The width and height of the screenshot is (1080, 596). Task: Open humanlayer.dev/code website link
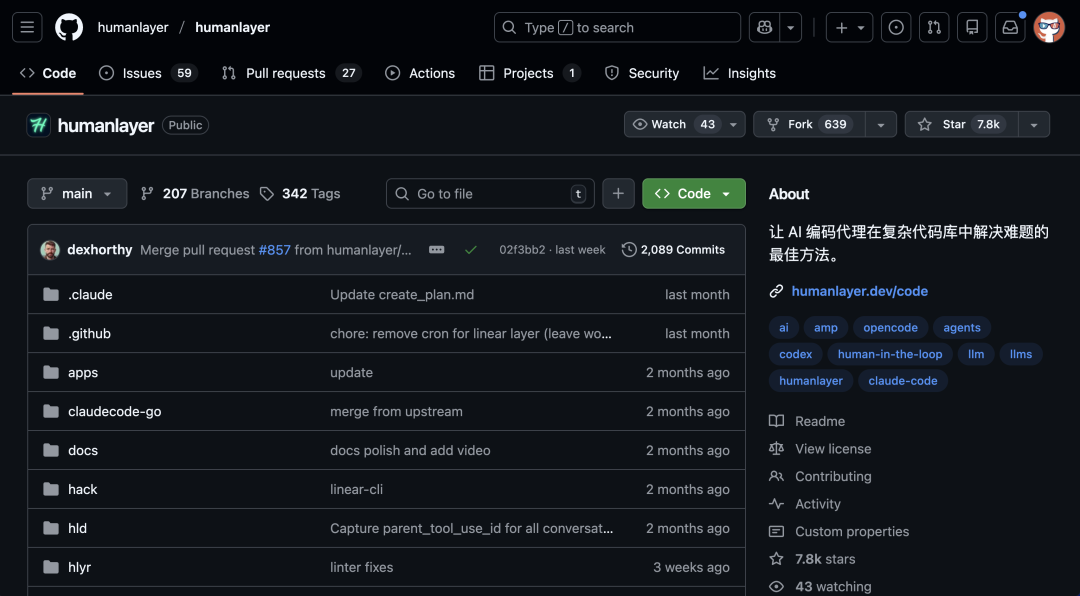(860, 291)
